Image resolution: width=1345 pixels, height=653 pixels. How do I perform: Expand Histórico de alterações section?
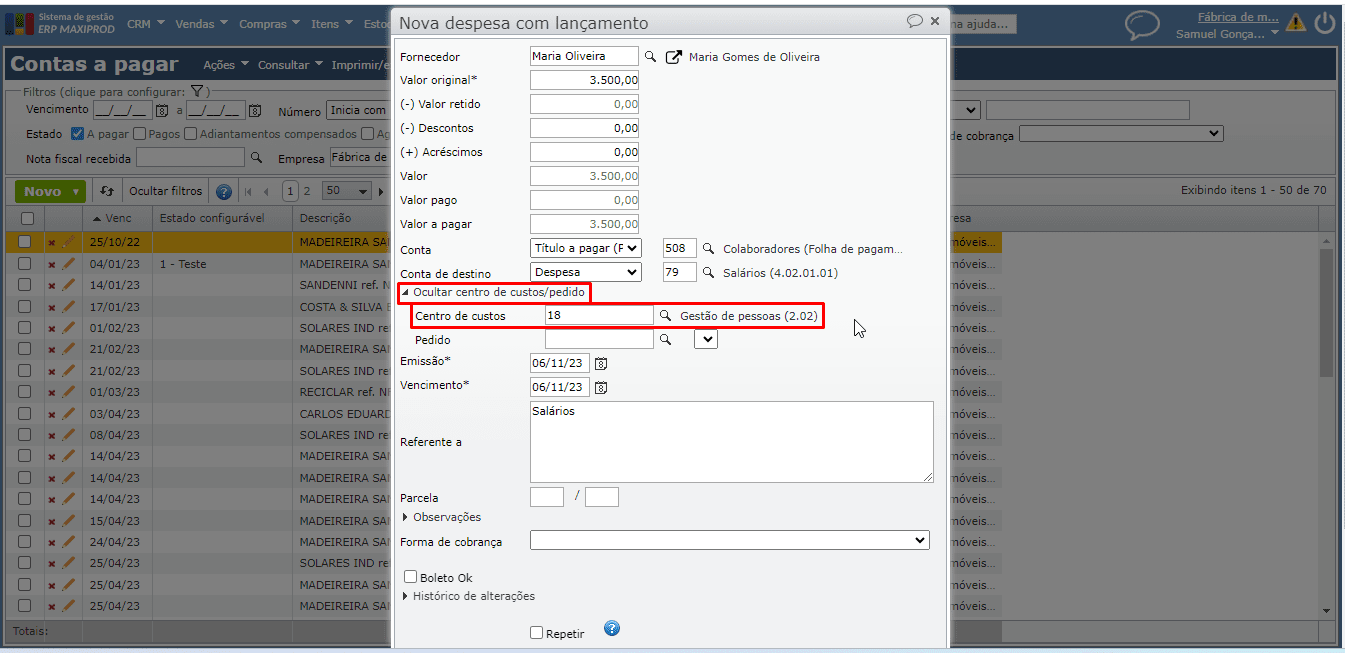pos(468,596)
